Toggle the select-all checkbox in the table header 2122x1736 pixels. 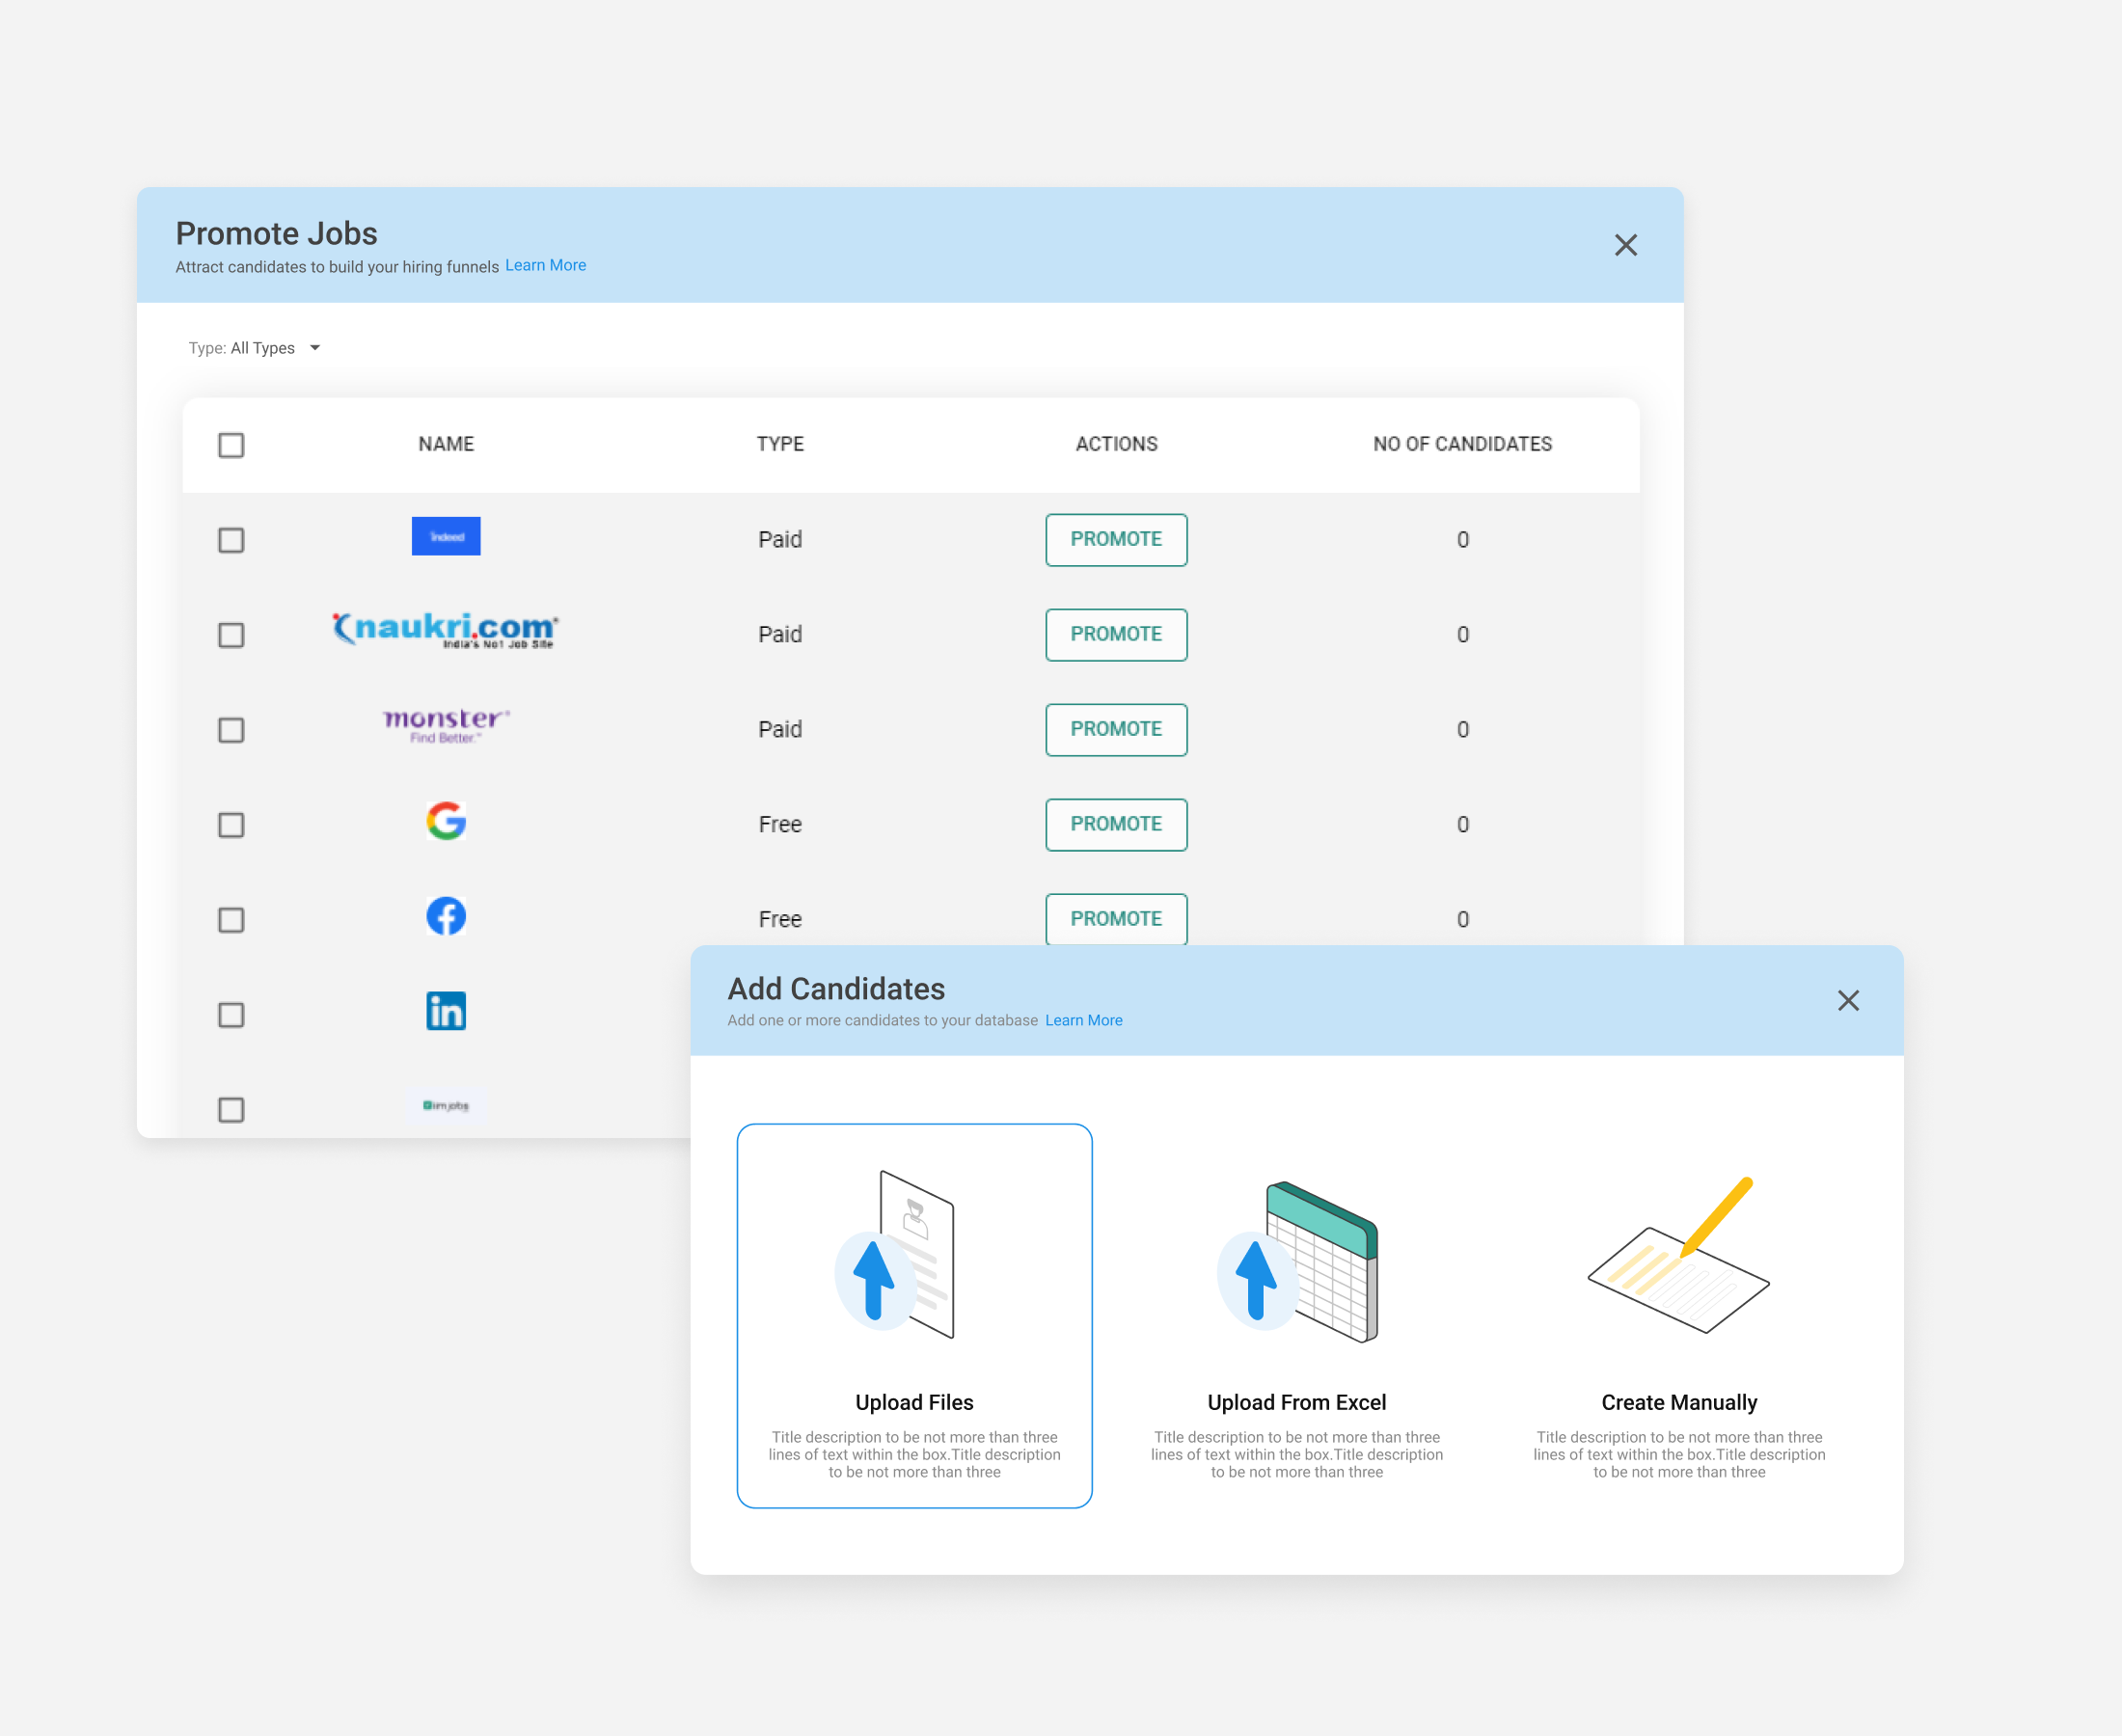point(231,445)
